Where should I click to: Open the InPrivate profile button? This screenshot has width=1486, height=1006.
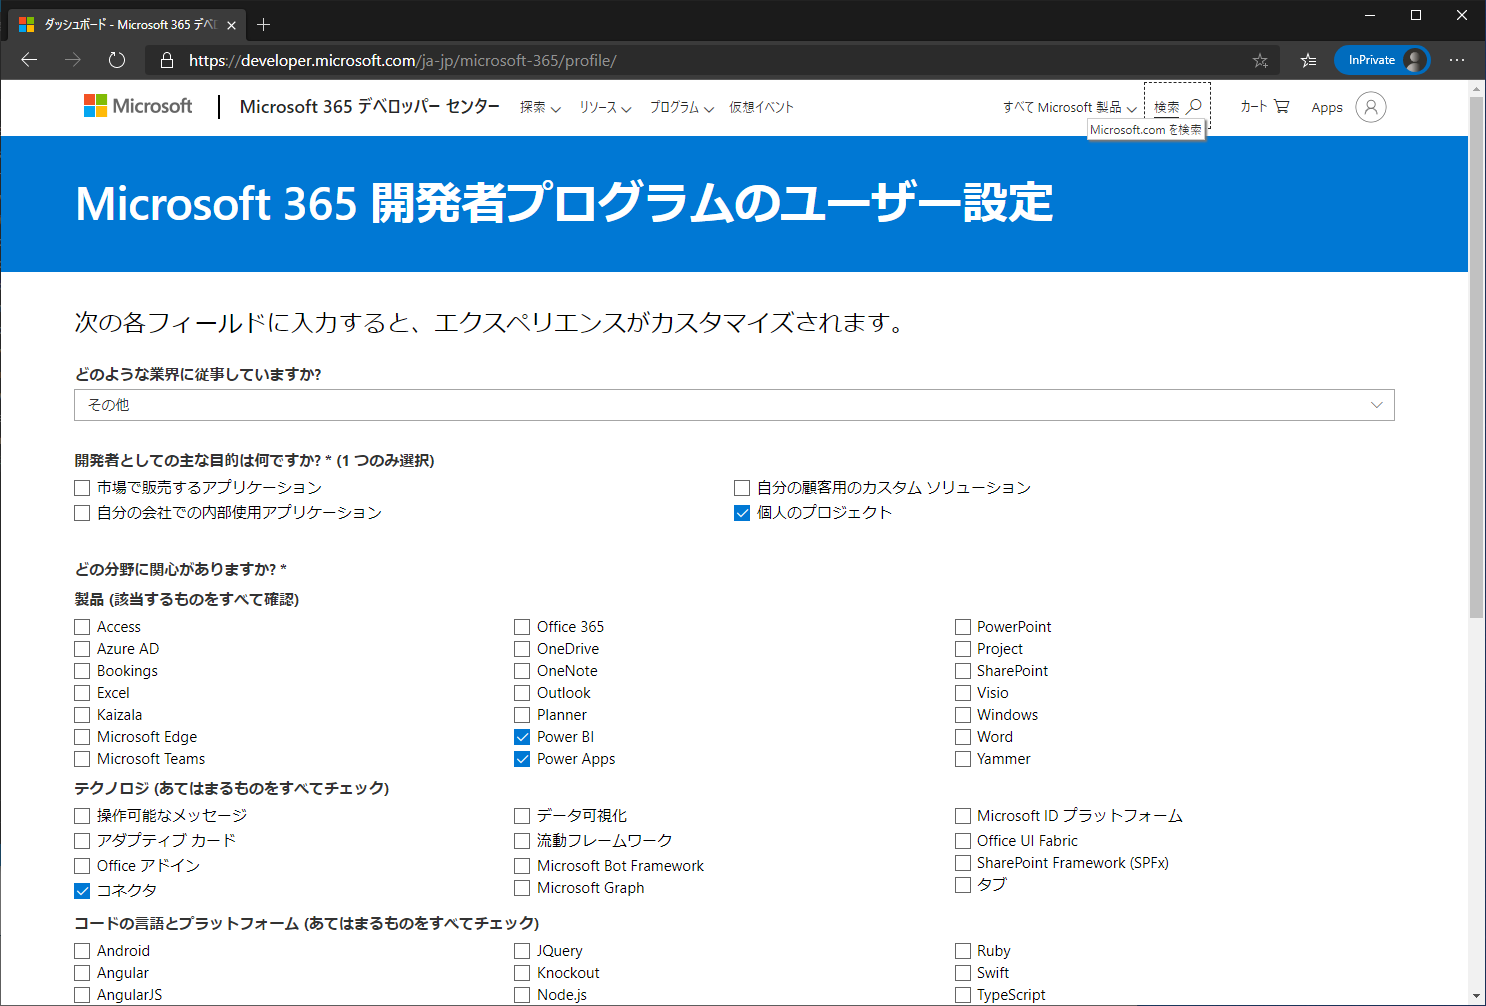1382,60
